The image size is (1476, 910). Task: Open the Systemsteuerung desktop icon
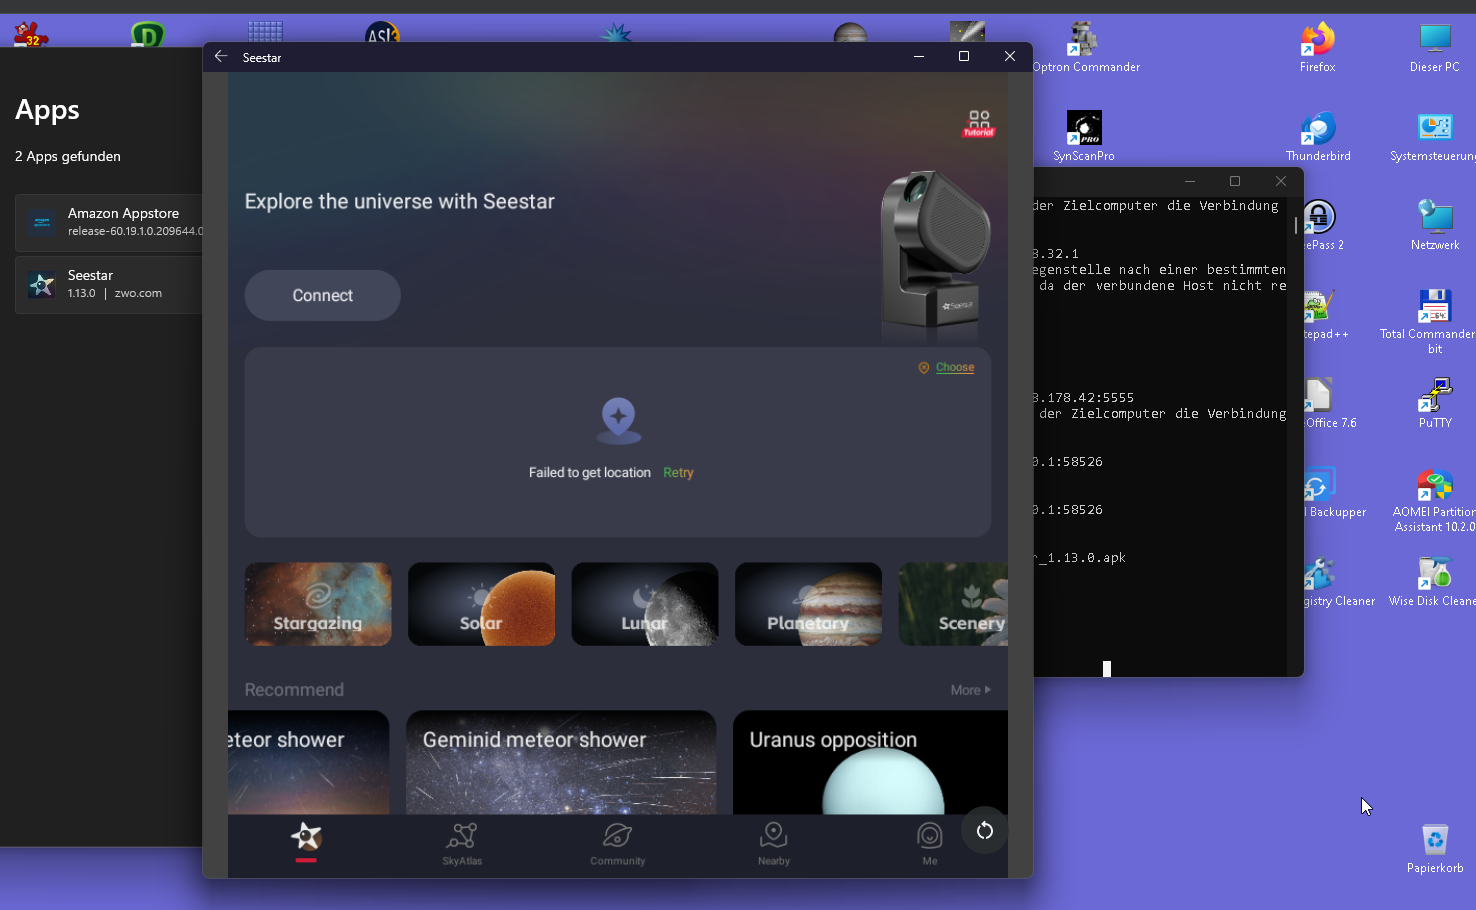[1435, 136]
